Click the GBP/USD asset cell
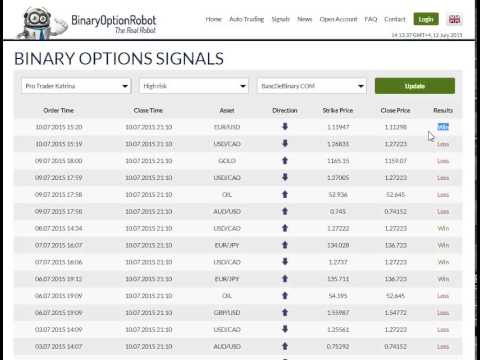 click(x=227, y=313)
